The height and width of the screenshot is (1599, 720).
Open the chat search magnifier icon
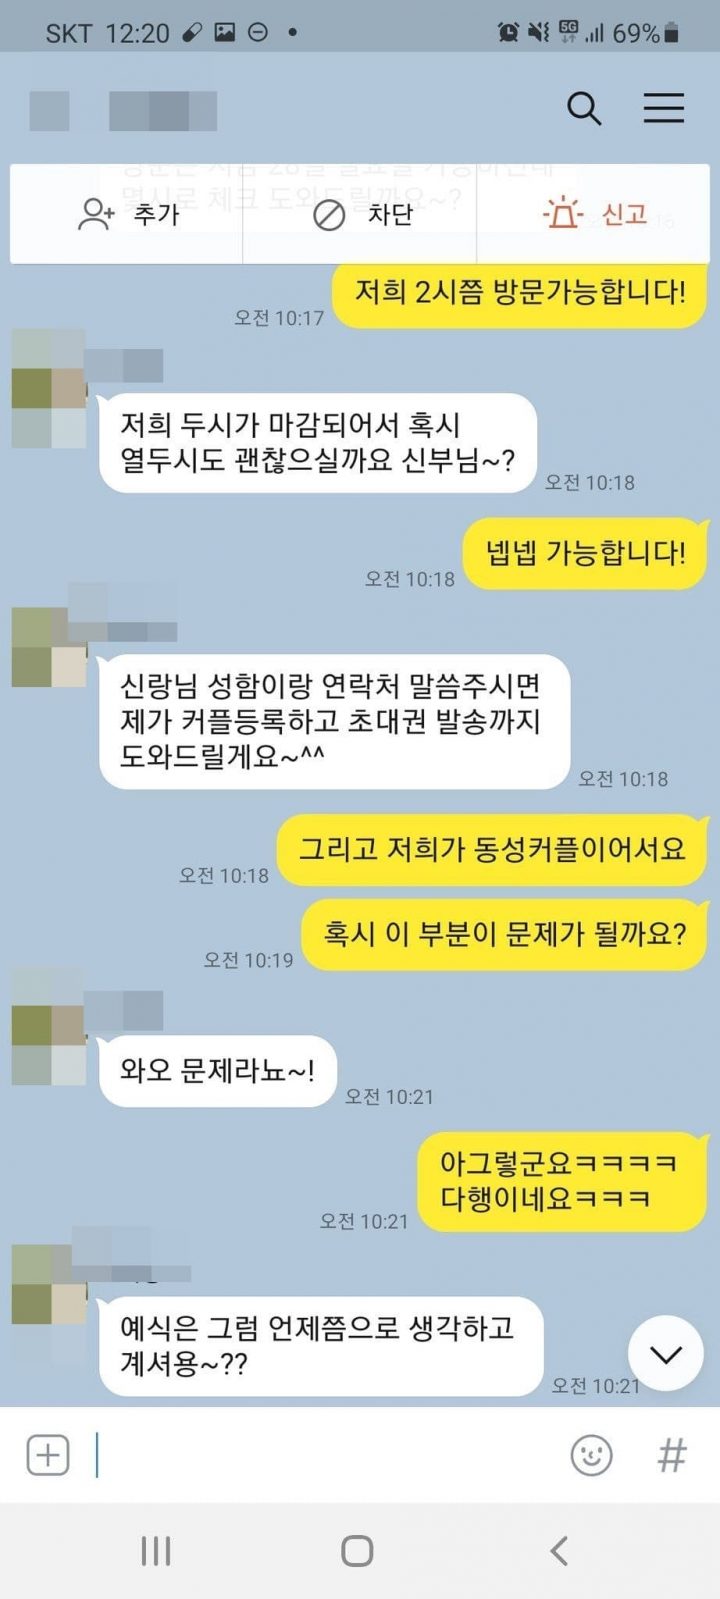(x=584, y=108)
